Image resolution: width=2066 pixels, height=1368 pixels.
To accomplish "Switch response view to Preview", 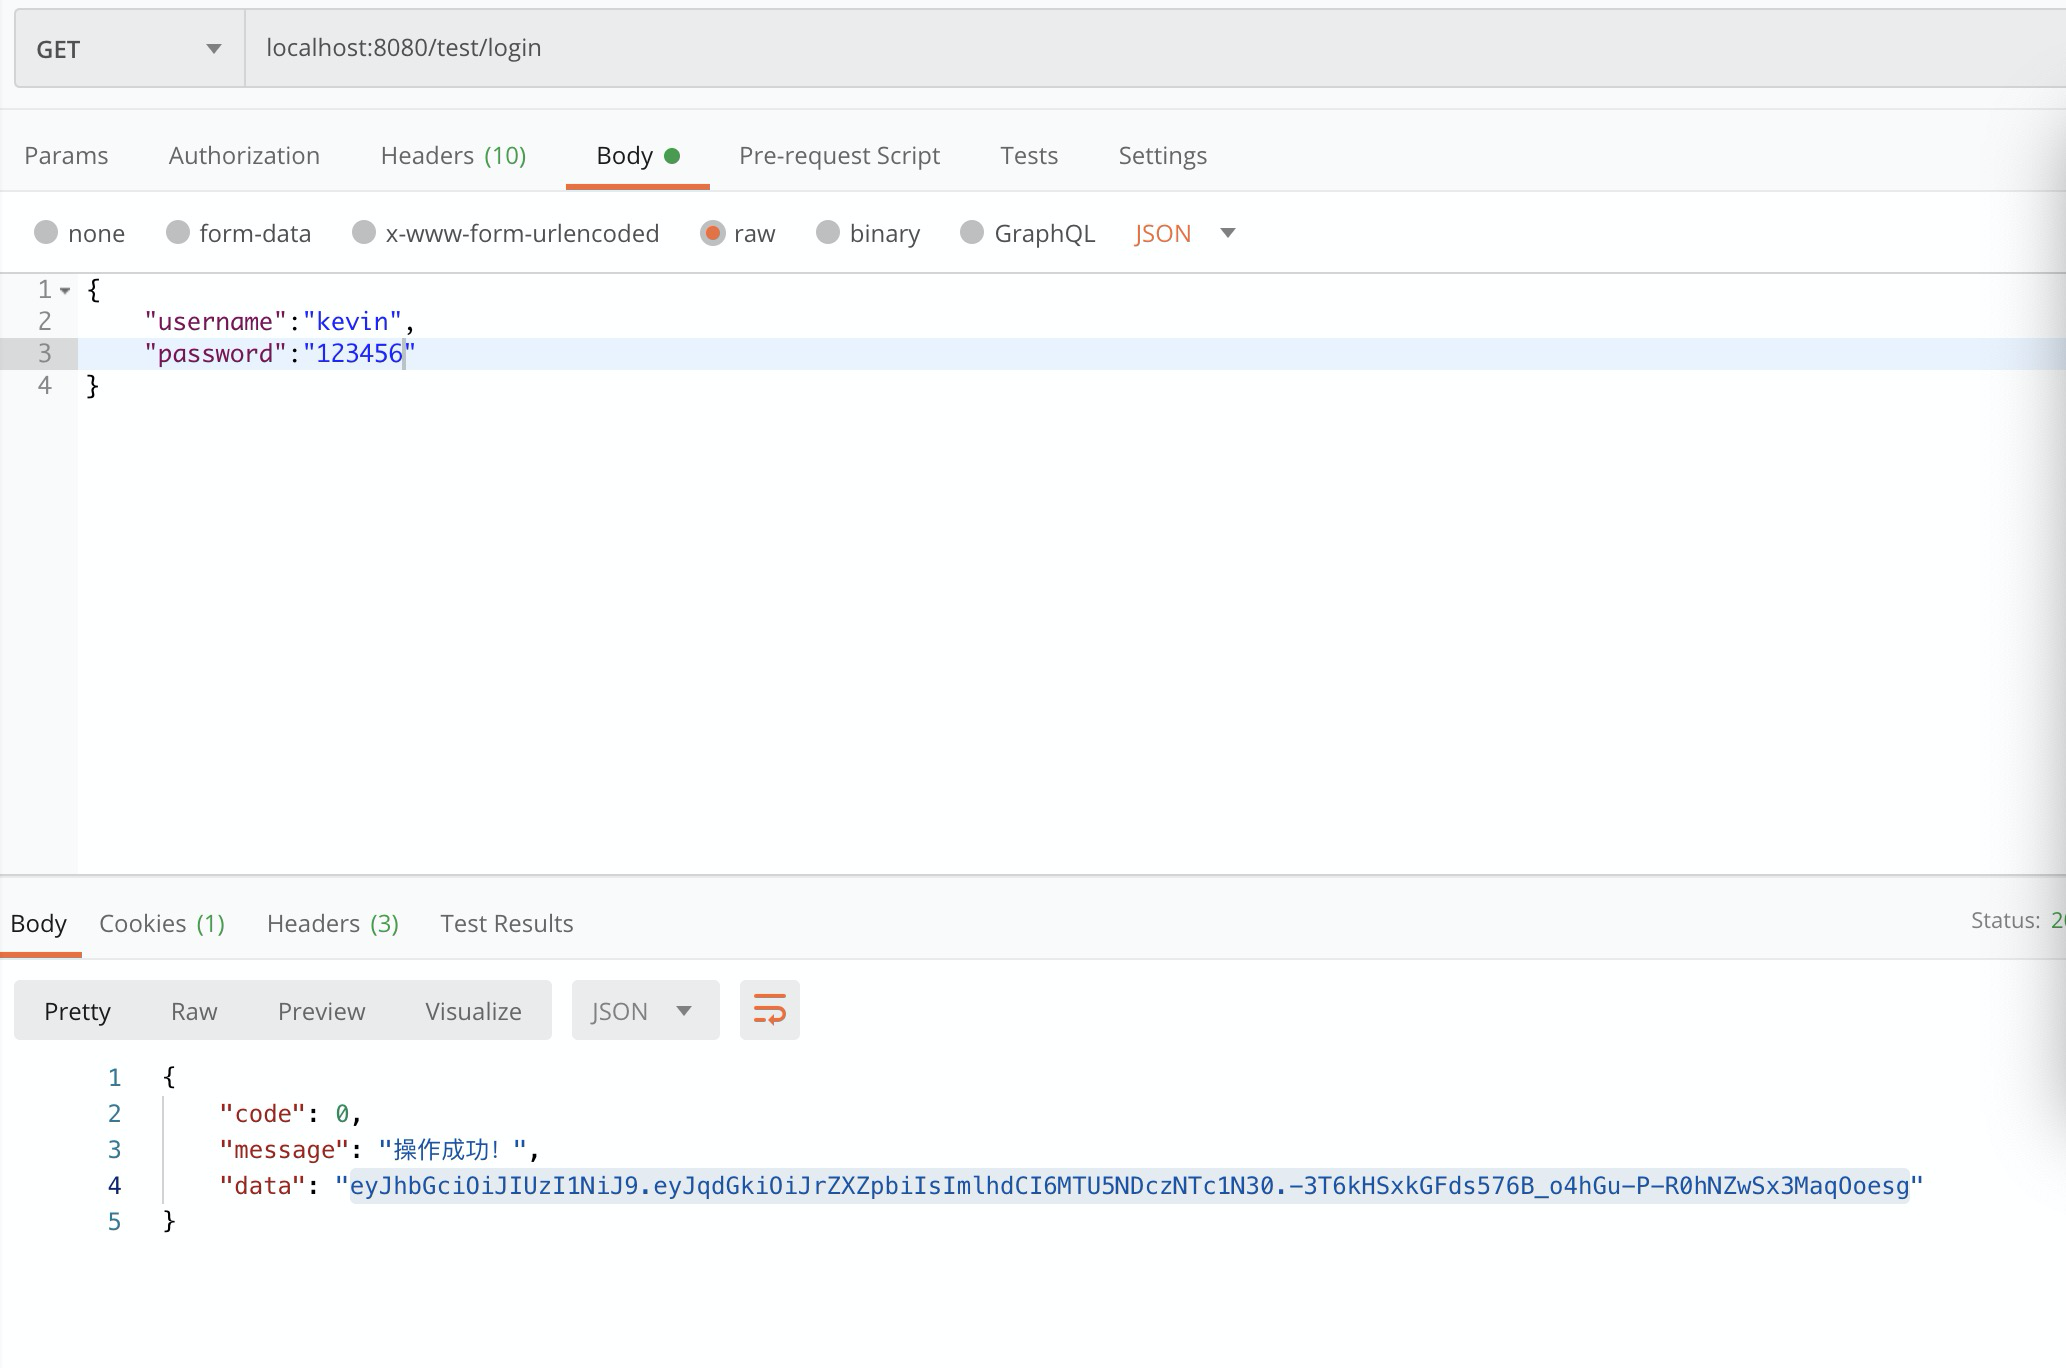I will coord(321,1011).
